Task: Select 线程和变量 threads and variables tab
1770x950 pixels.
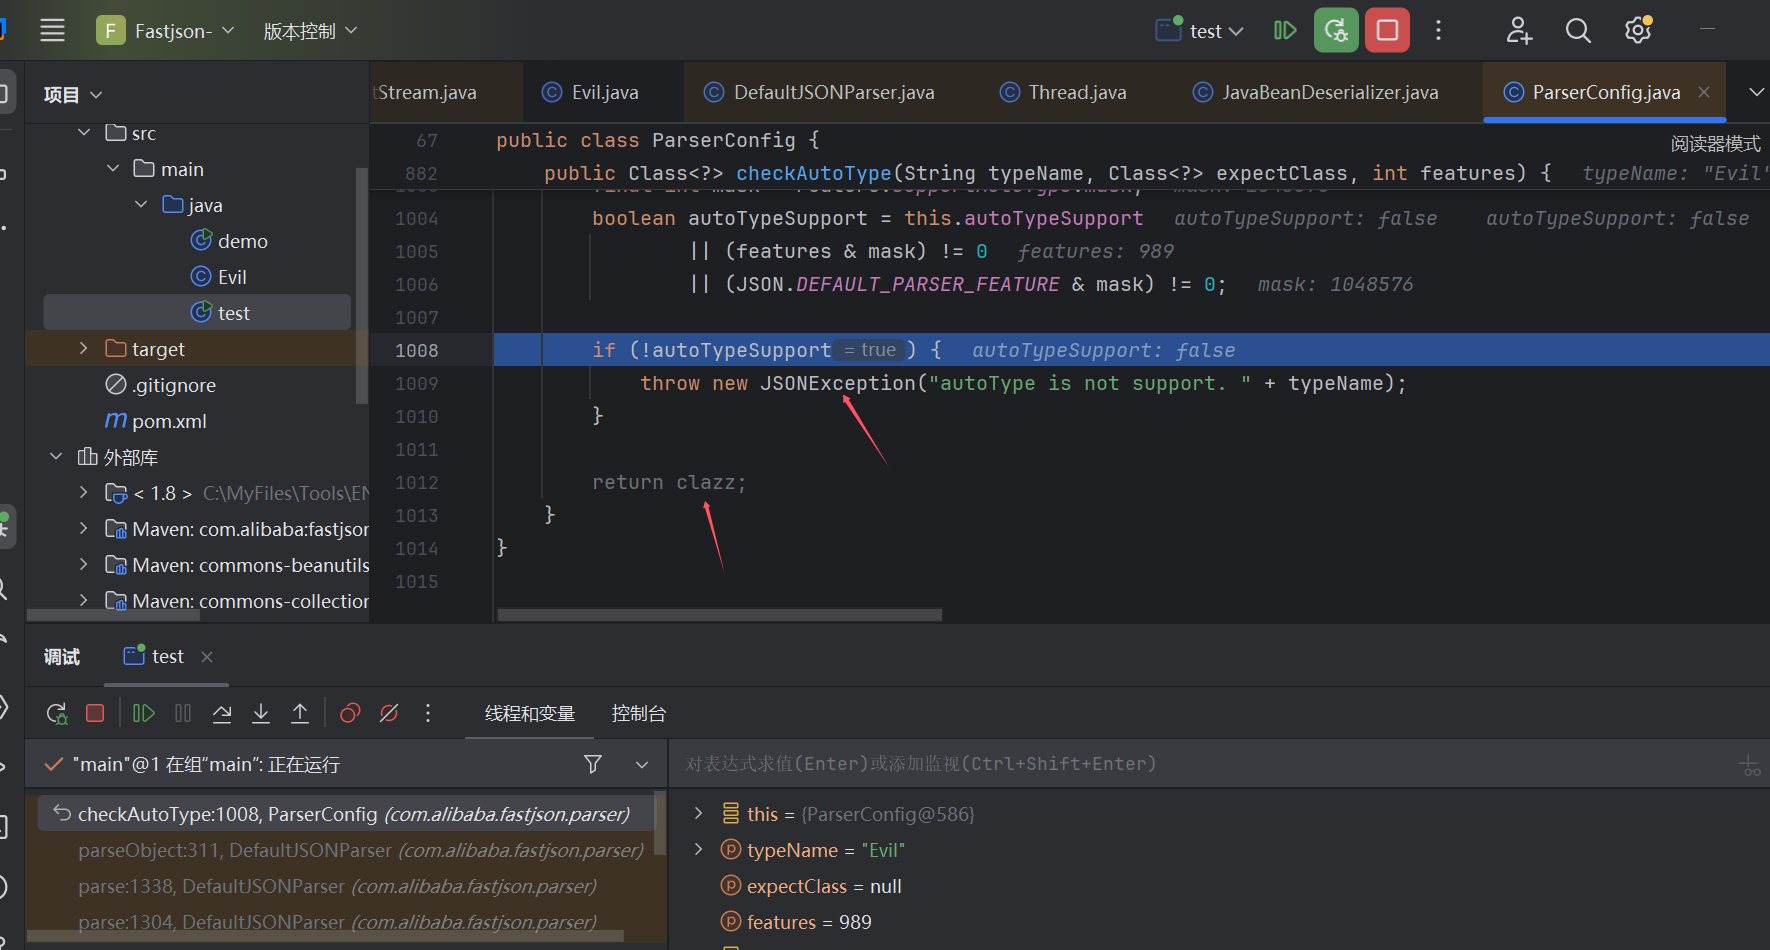Action: point(530,713)
